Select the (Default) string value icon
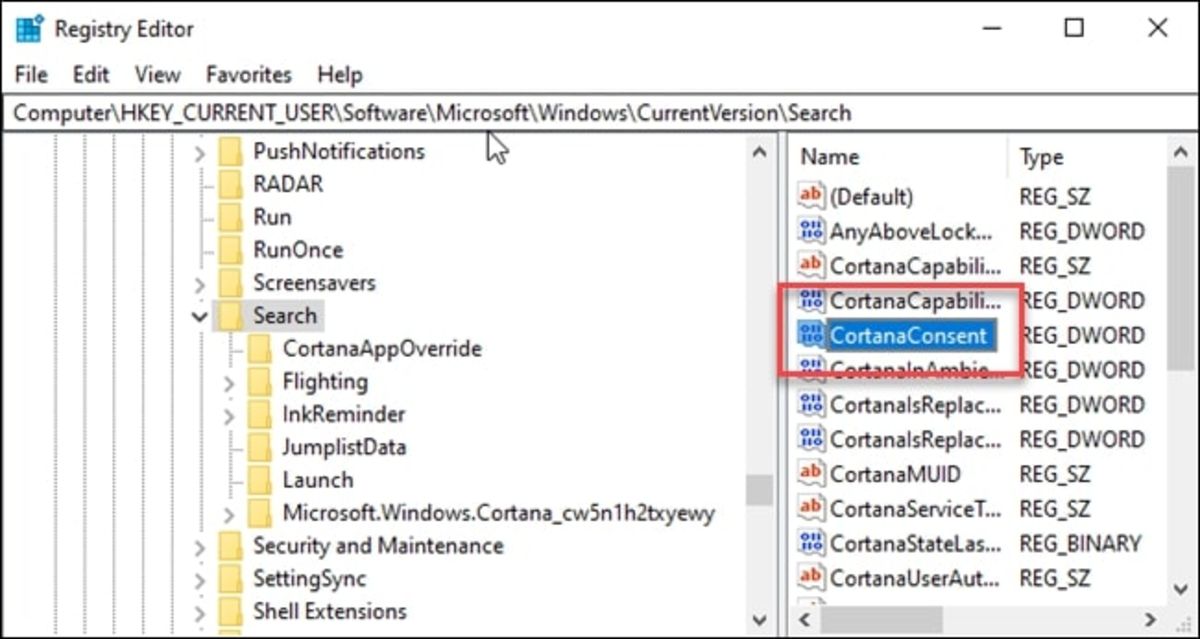The height and width of the screenshot is (639, 1200). (x=811, y=197)
